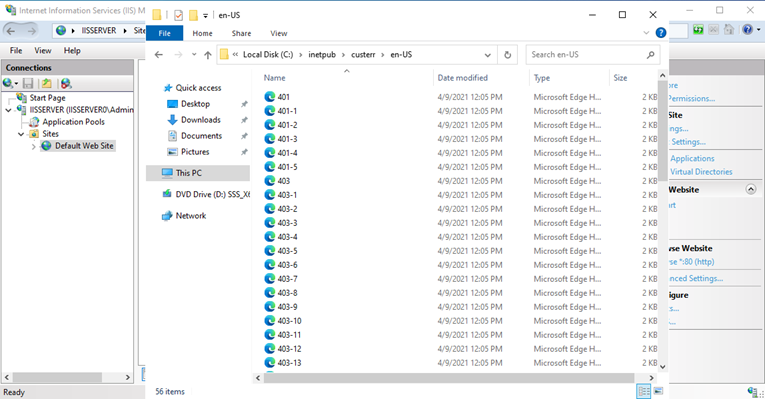The width and height of the screenshot is (765, 399).
Task: Click Save icon in IIS Connections toolbar
Action: click(28, 83)
